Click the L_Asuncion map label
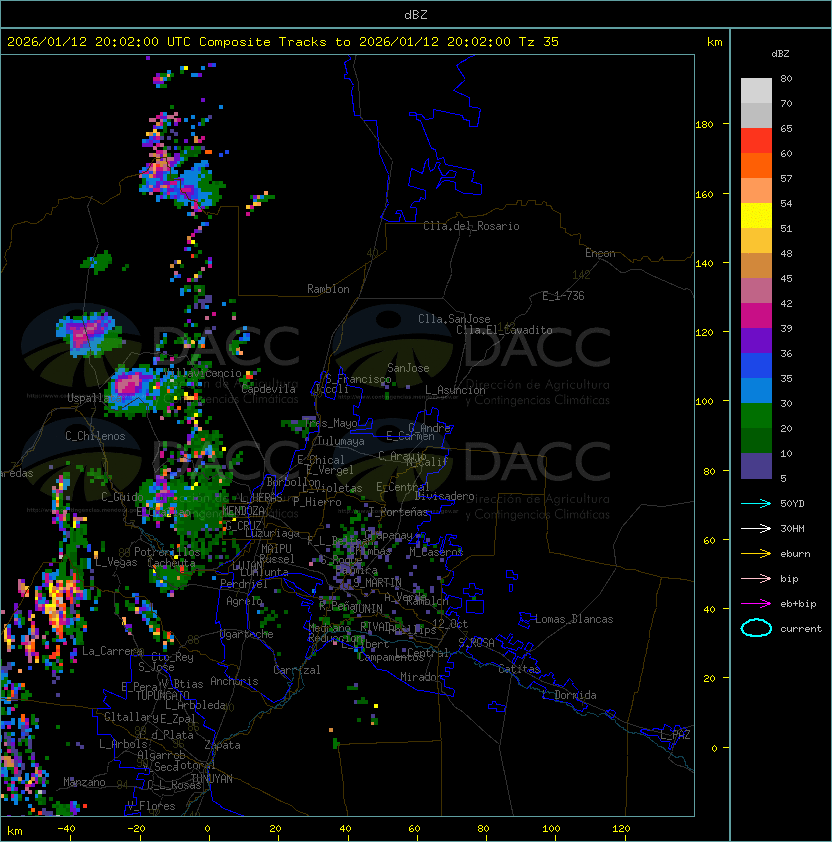832x842 pixels. (455, 390)
